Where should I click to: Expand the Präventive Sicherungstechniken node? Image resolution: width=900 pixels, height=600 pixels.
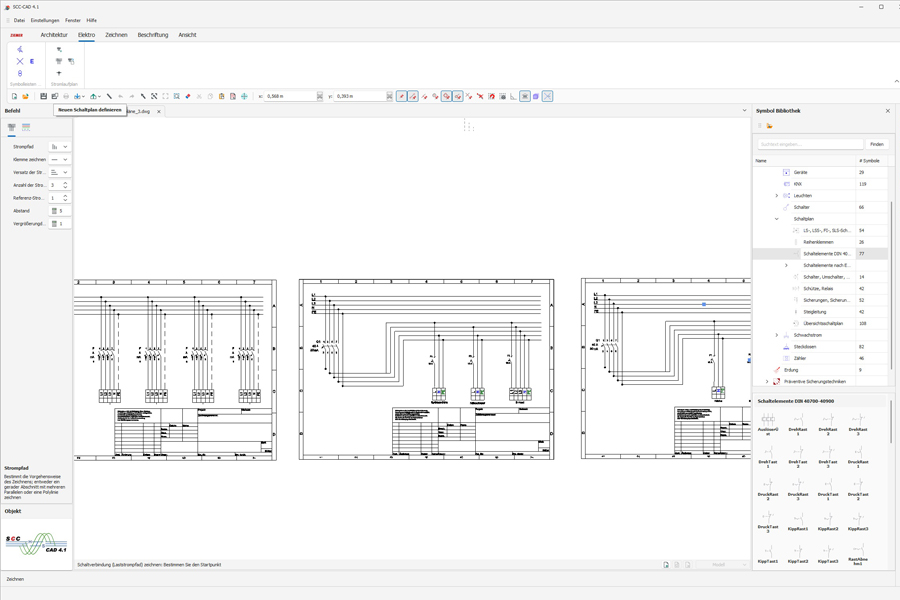[767, 382]
